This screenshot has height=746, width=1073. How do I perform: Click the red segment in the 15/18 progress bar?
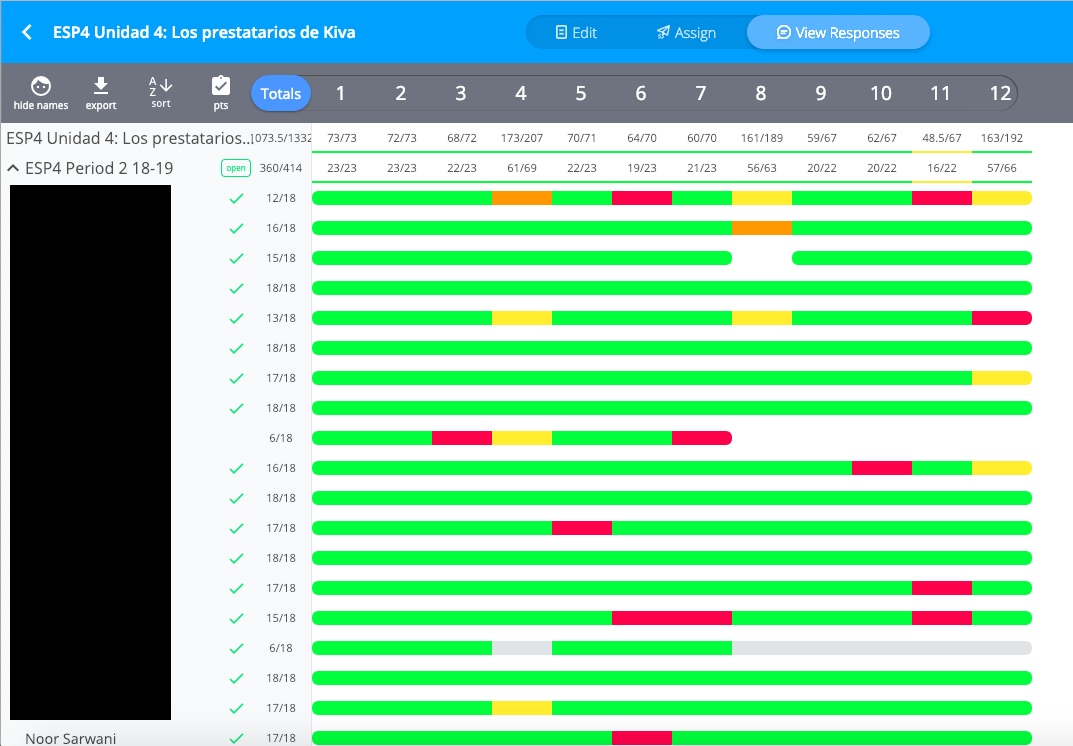(x=670, y=618)
